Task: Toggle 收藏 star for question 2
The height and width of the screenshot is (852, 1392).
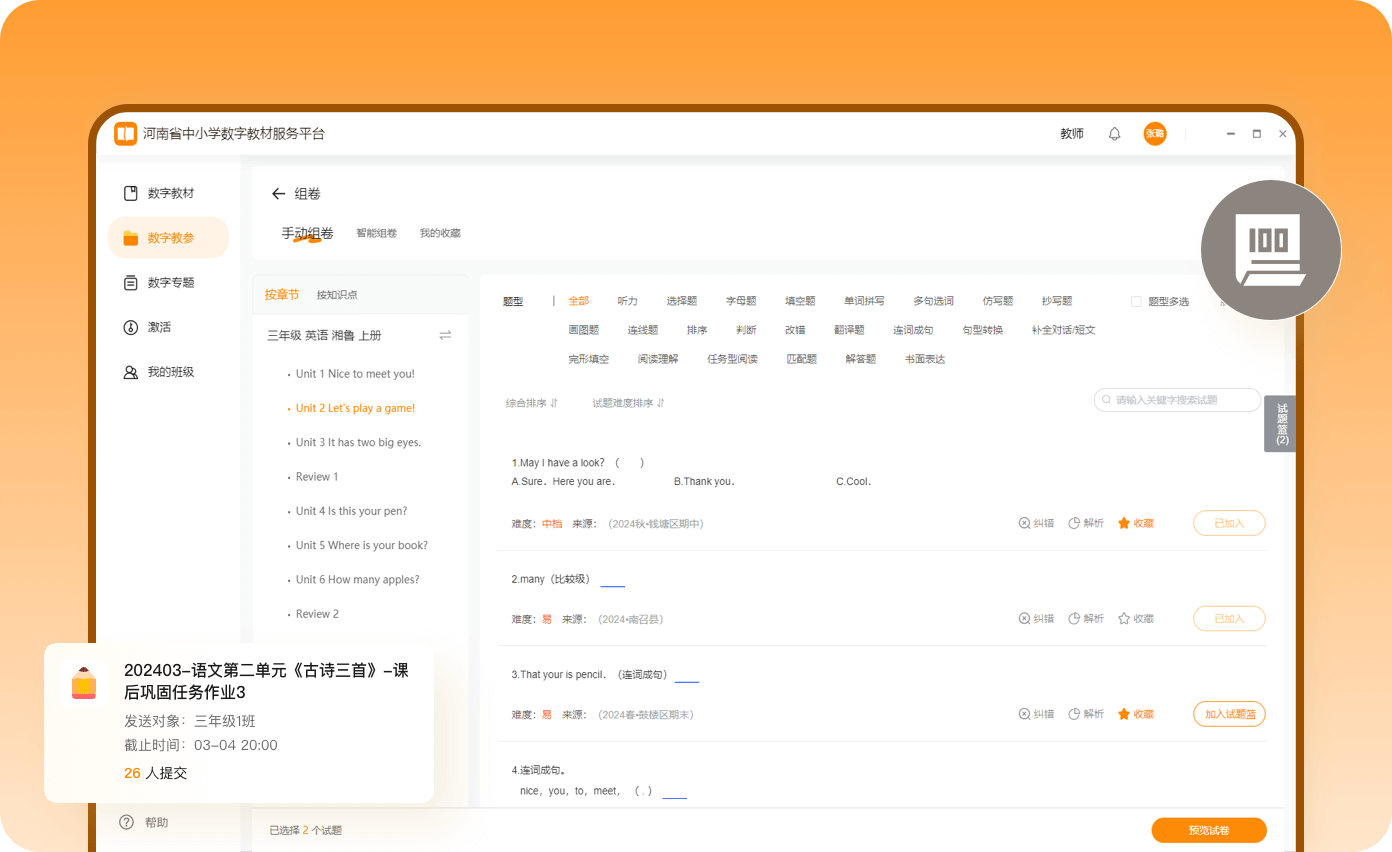Action: pyautogui.click(x=1136, y=619)
